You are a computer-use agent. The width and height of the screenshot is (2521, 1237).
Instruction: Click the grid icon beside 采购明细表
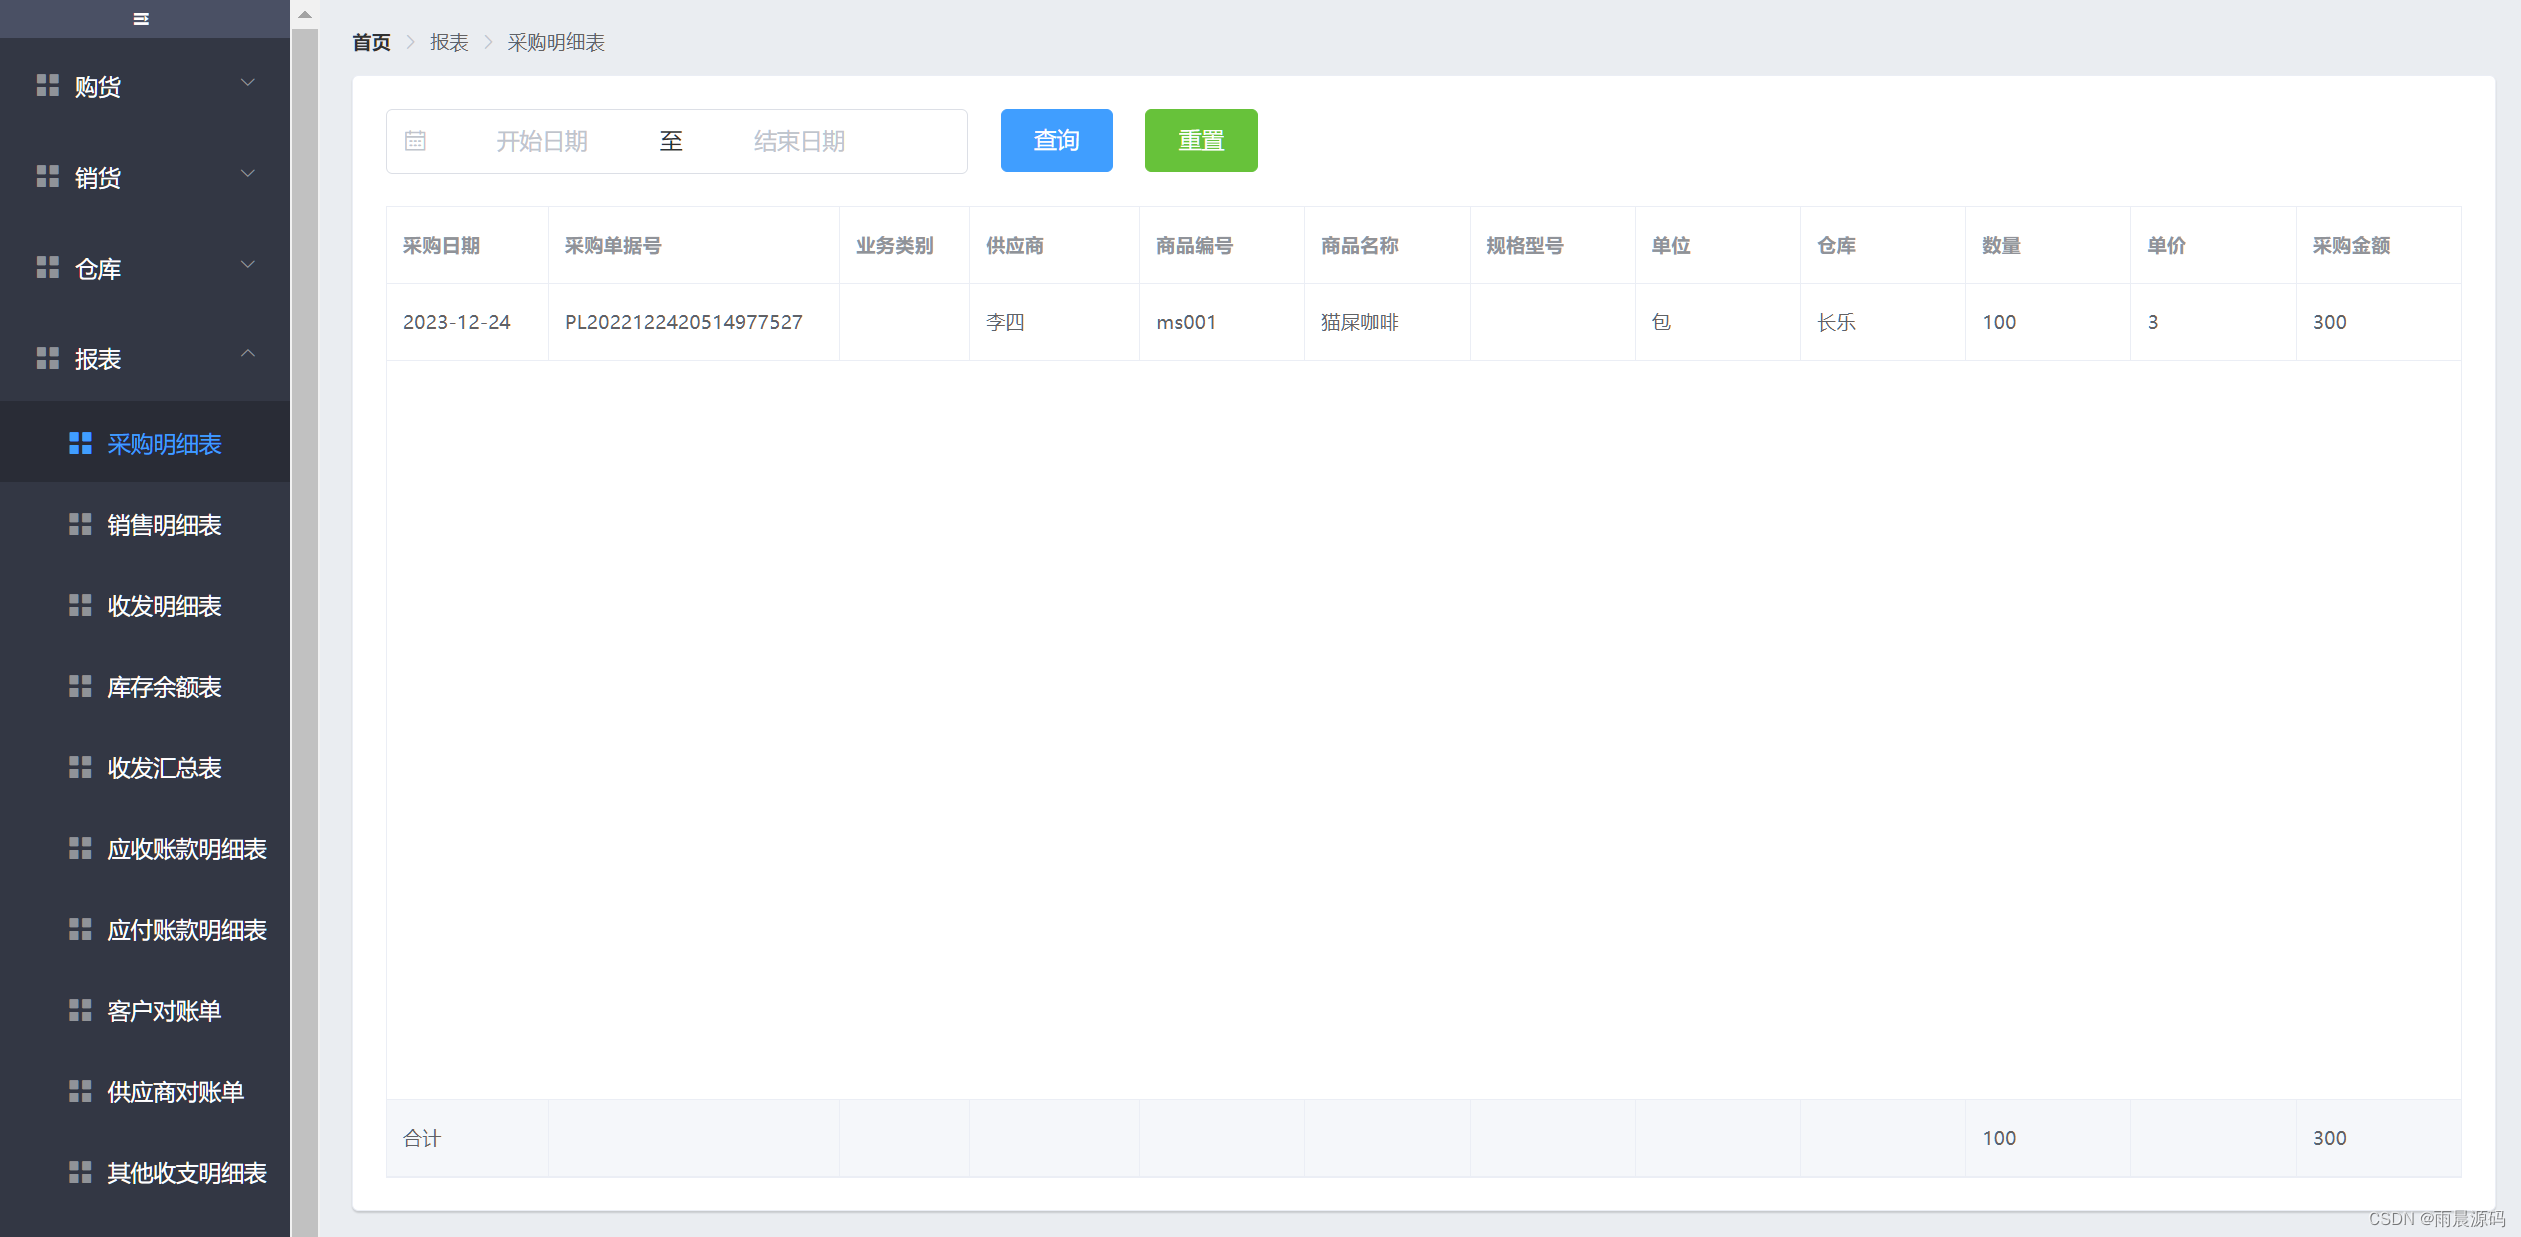tap(80, 443)
